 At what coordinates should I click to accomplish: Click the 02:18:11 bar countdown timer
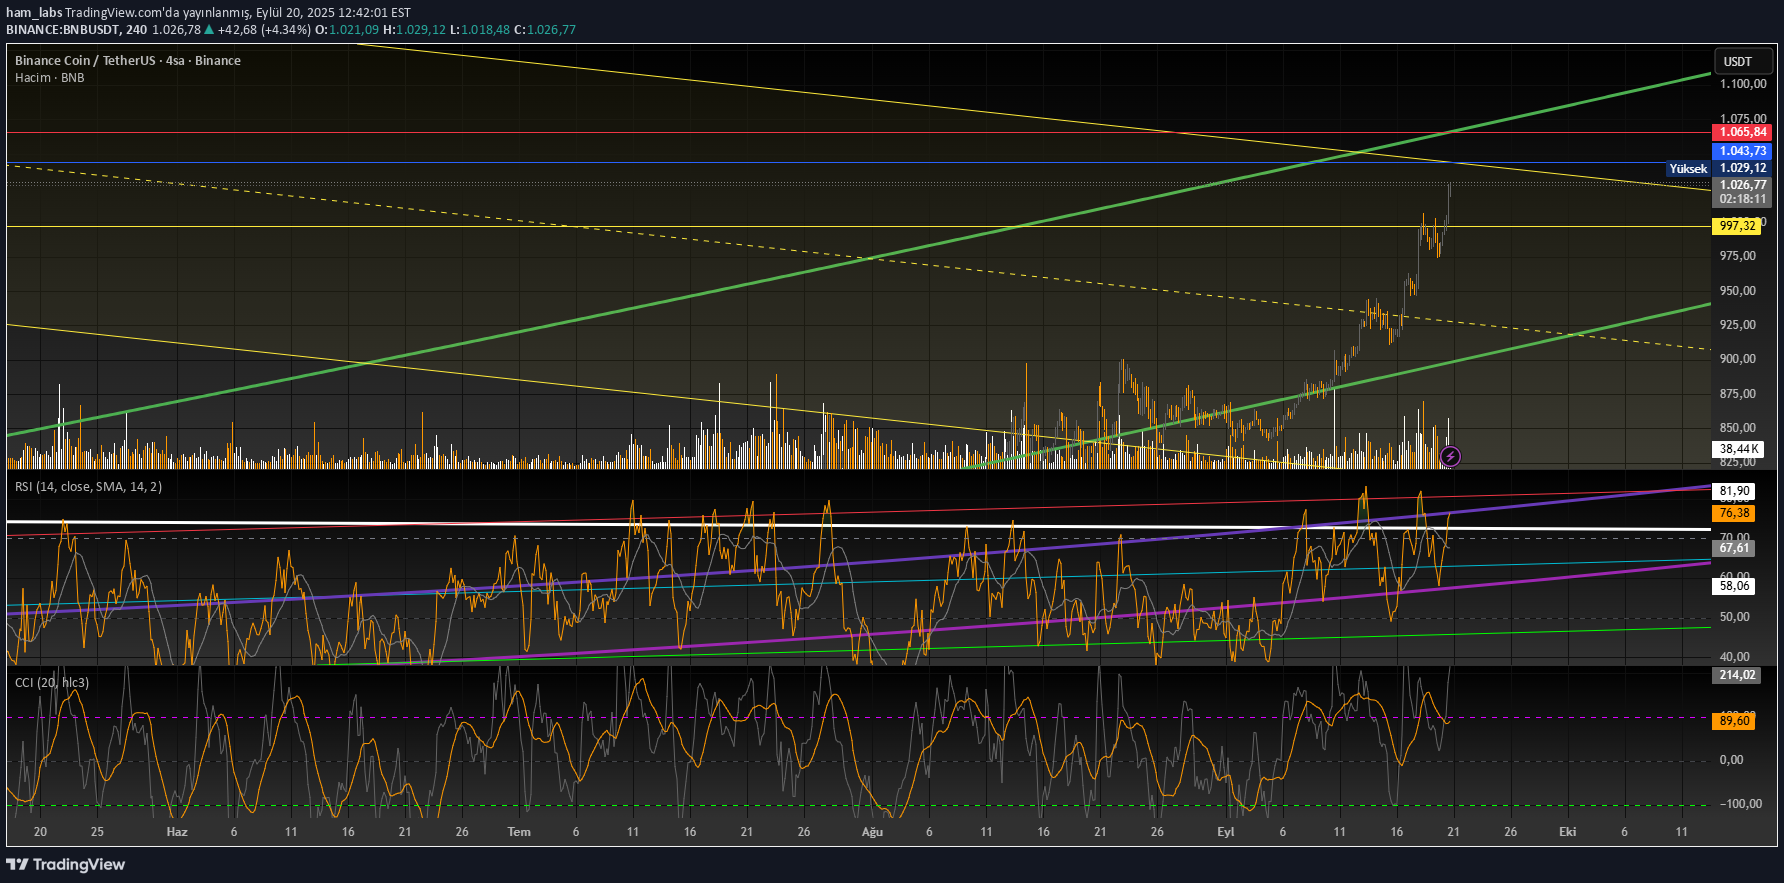(x=1743, y=199)
